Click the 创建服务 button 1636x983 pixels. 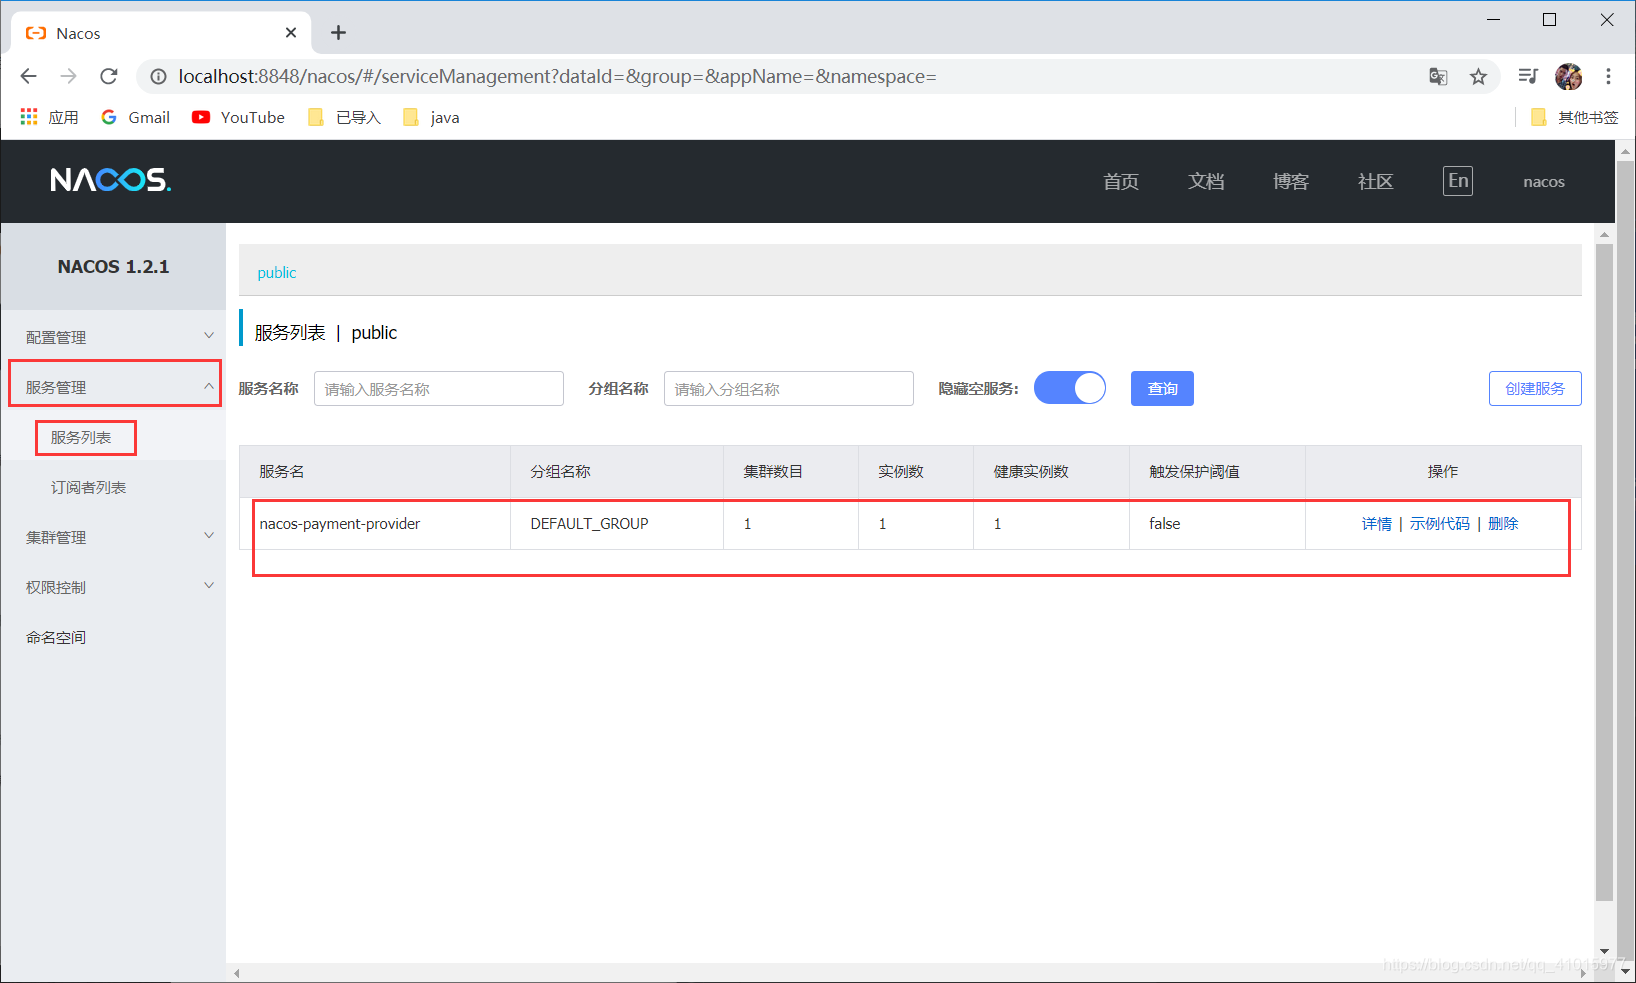pyautogui.click(x=1535, y=388)
